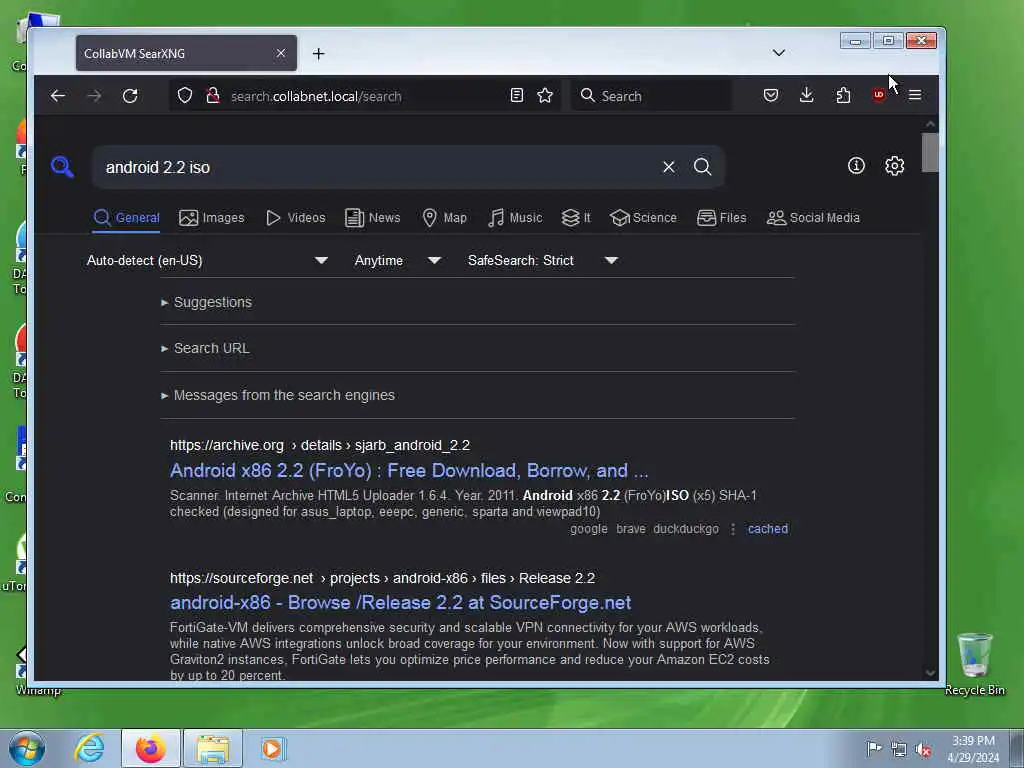Open the list all tabs chevron

coord(778,52)
